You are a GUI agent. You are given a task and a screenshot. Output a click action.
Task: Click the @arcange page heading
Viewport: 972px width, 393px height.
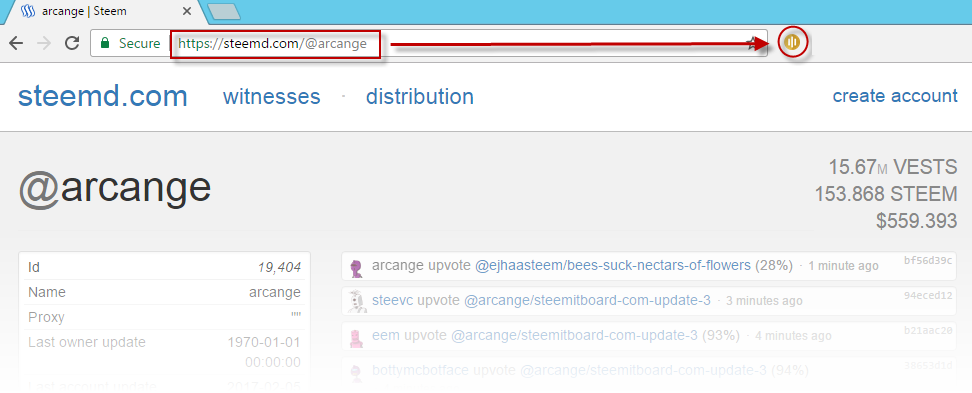[x=115, y=189]
